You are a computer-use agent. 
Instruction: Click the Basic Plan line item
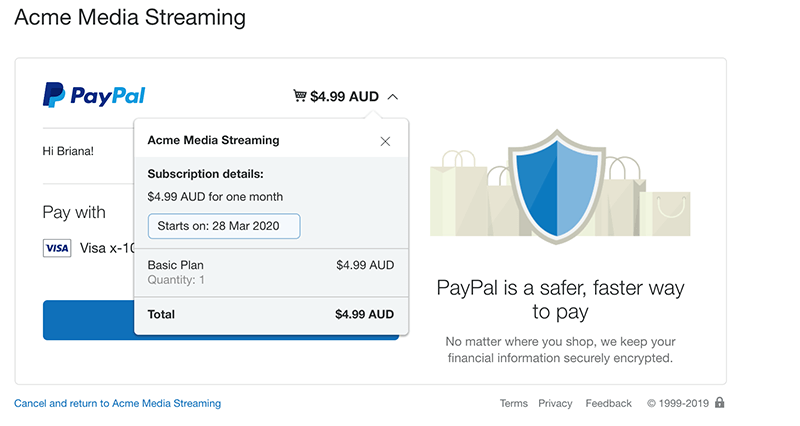(x=176, y=265)
